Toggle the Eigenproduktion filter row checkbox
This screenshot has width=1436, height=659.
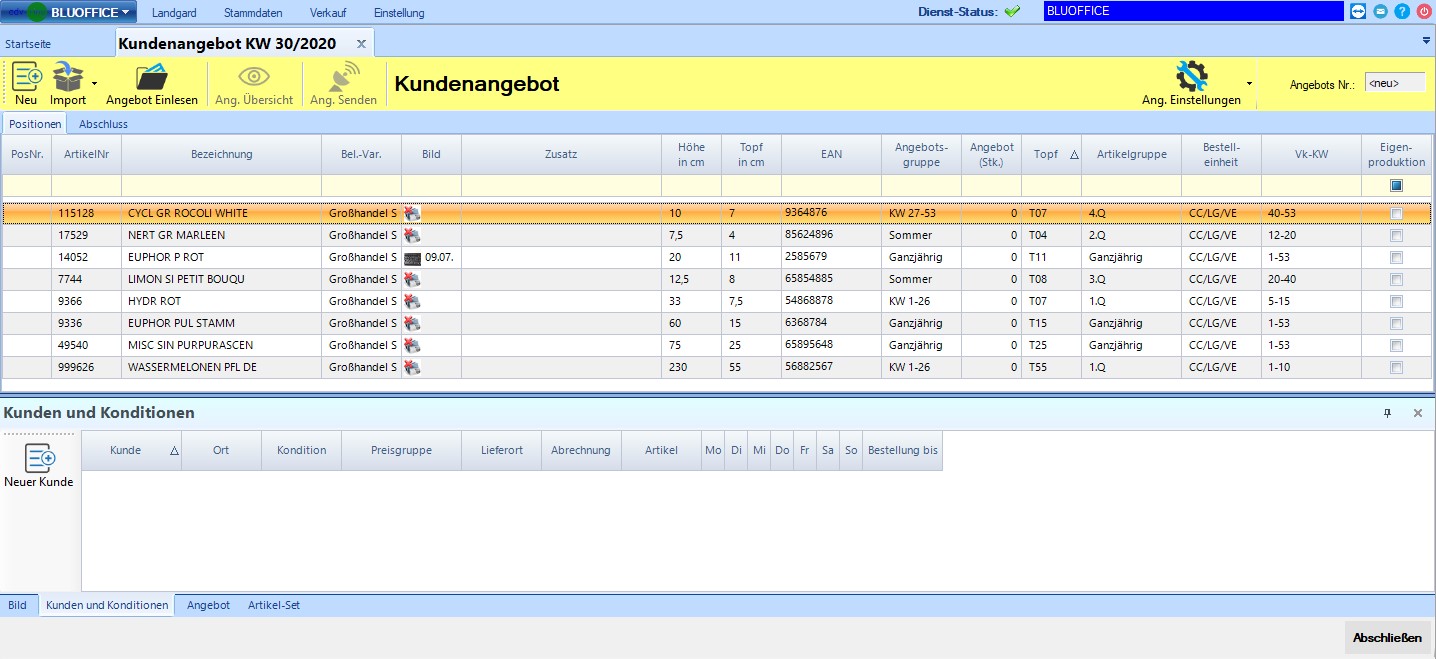pos(1396,185)
